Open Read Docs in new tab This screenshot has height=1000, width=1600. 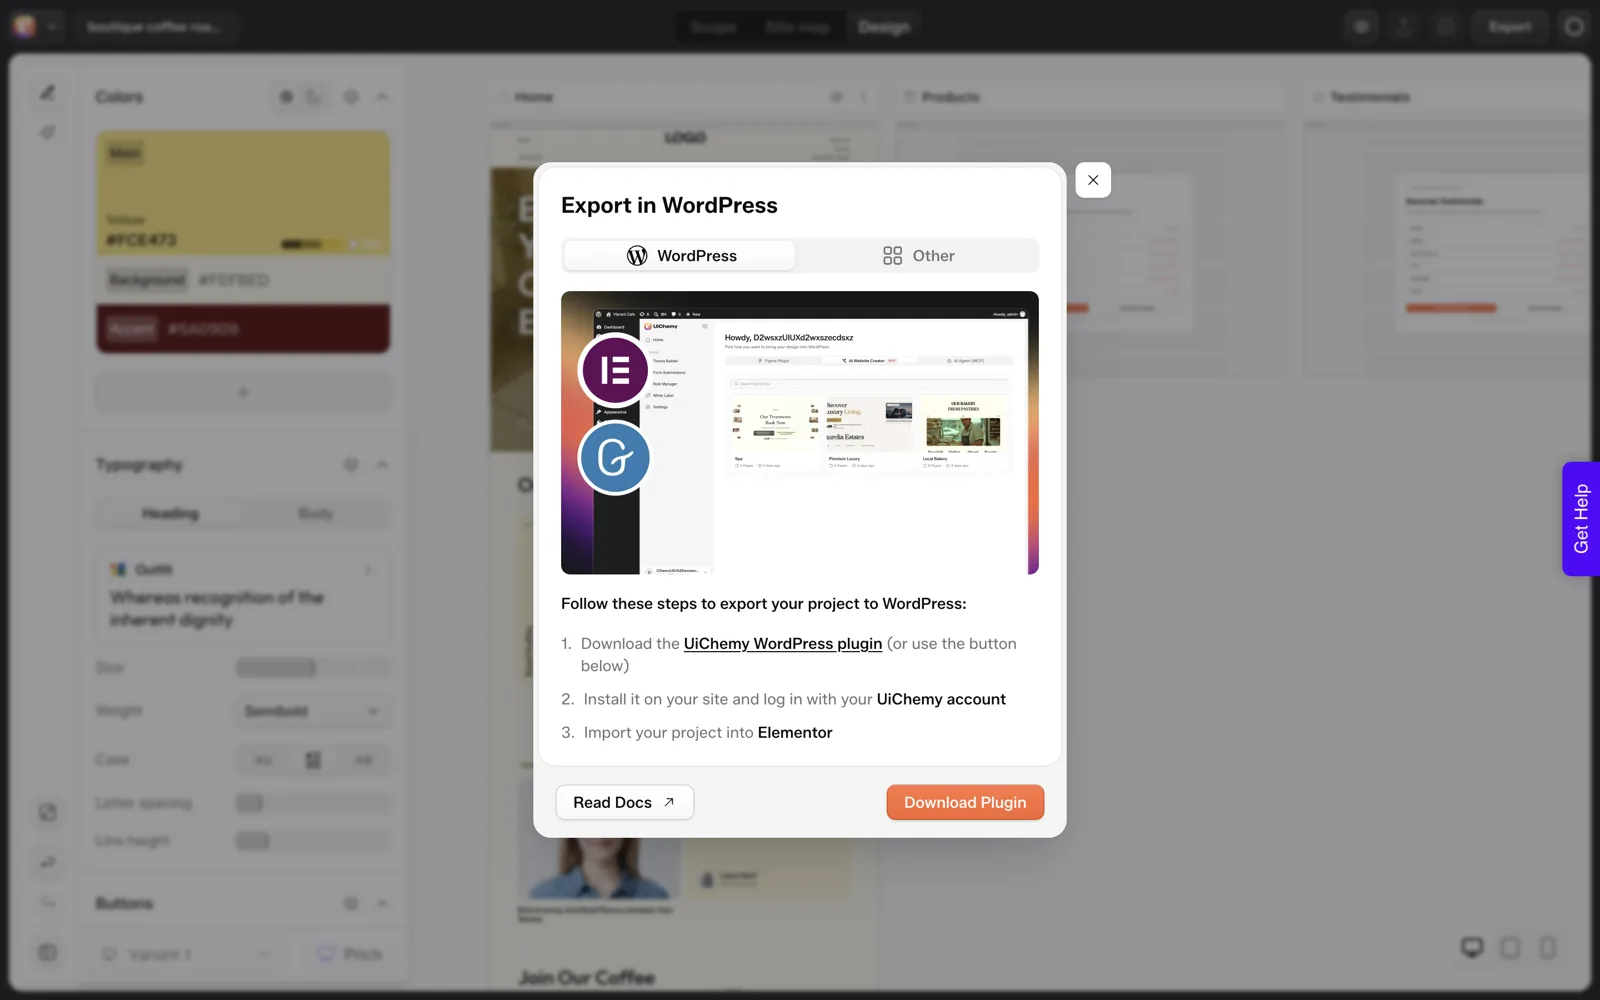[x=625, y=802]
